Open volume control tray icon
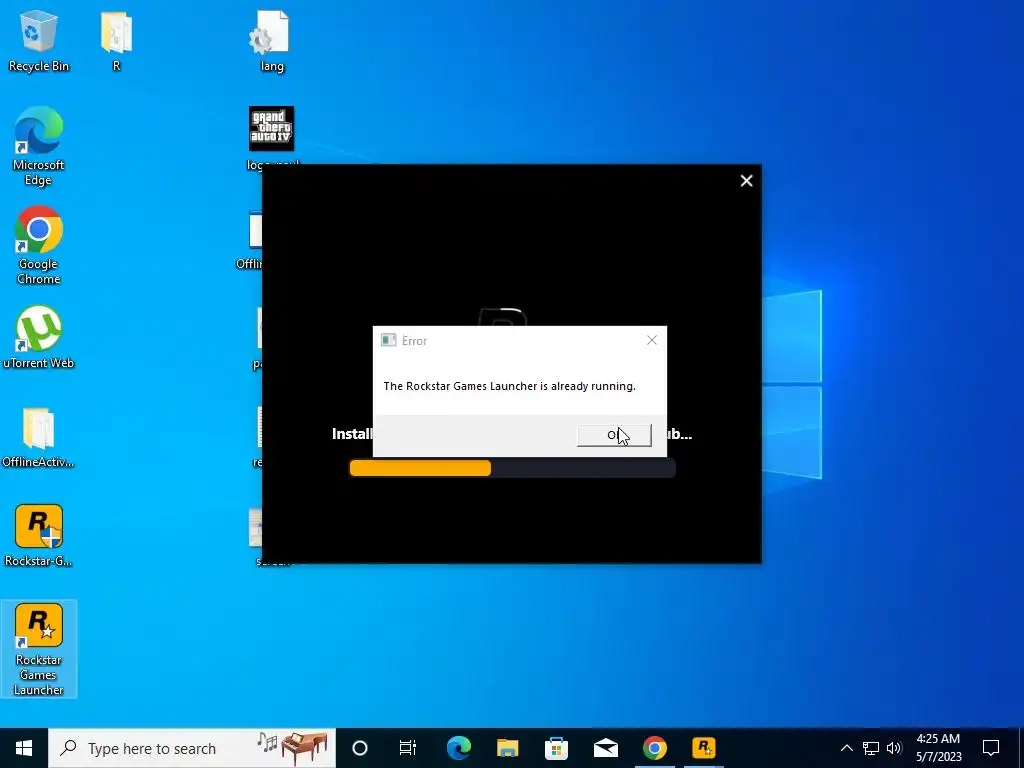 coord(894,748)
